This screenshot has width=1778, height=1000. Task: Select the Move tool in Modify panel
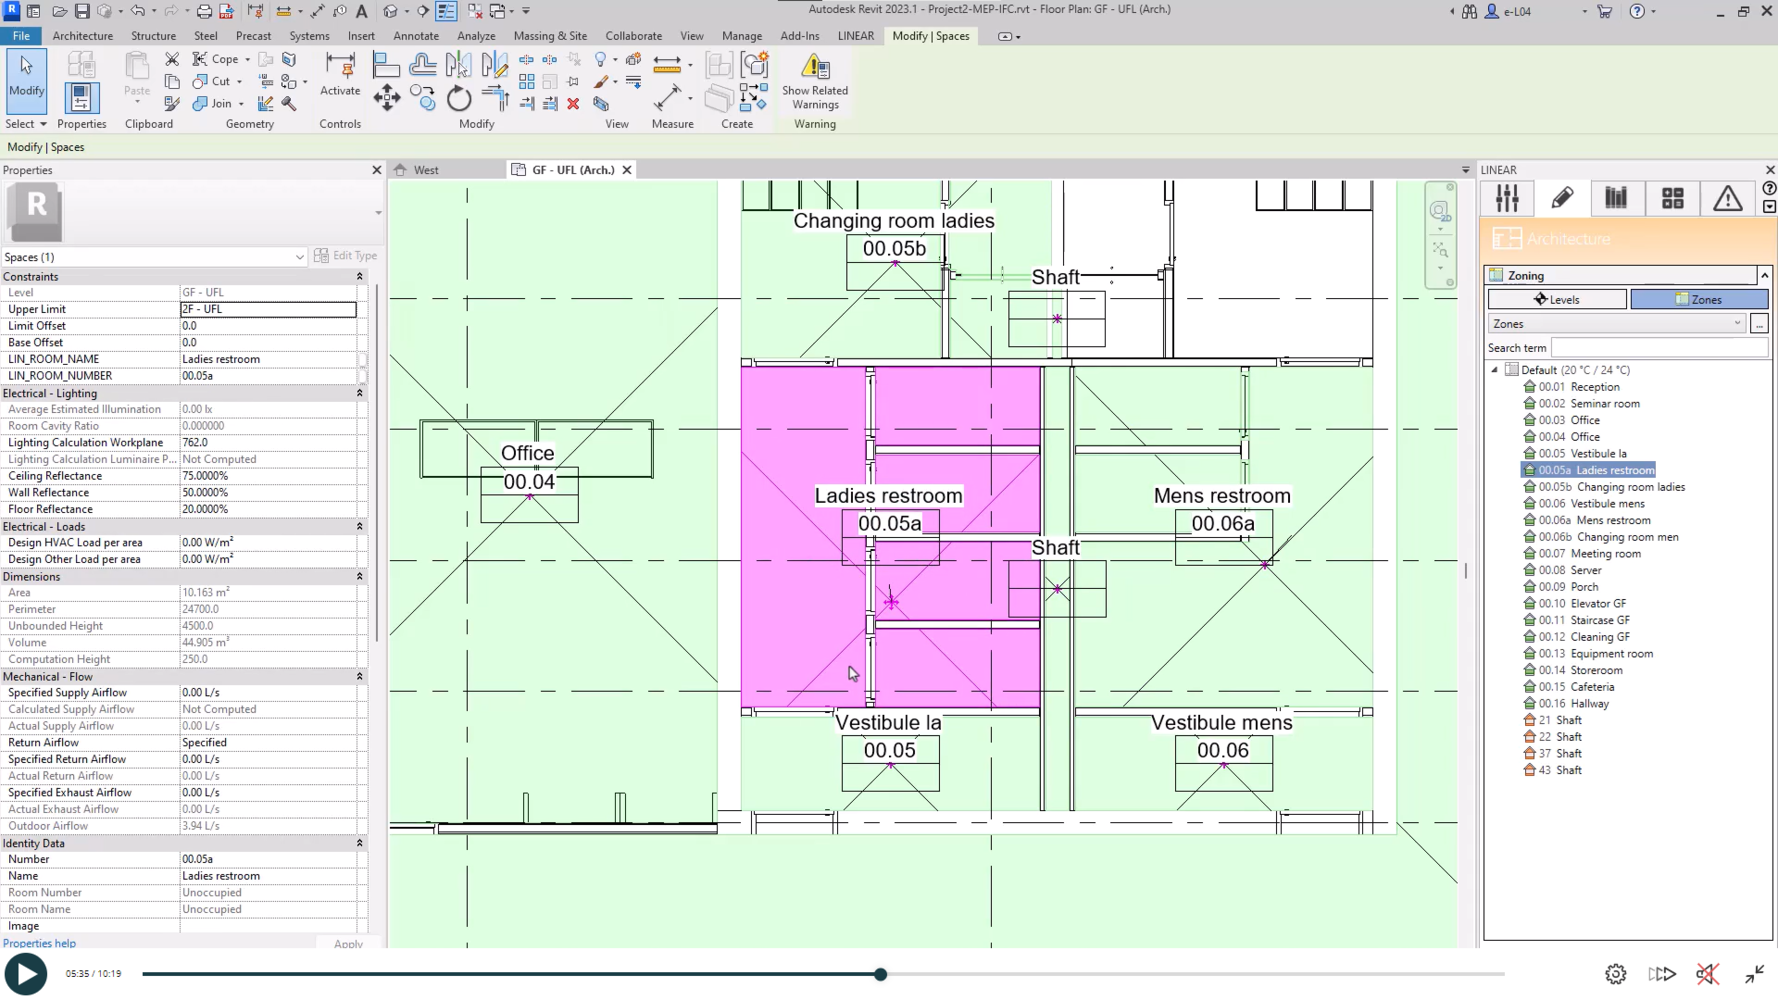pos(387,97)
